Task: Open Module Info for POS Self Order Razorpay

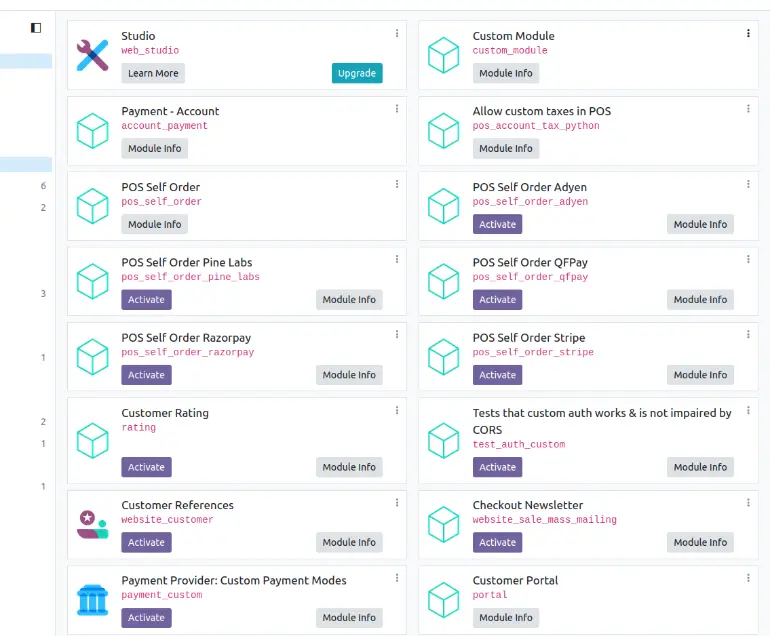Action: click(349, 375)
